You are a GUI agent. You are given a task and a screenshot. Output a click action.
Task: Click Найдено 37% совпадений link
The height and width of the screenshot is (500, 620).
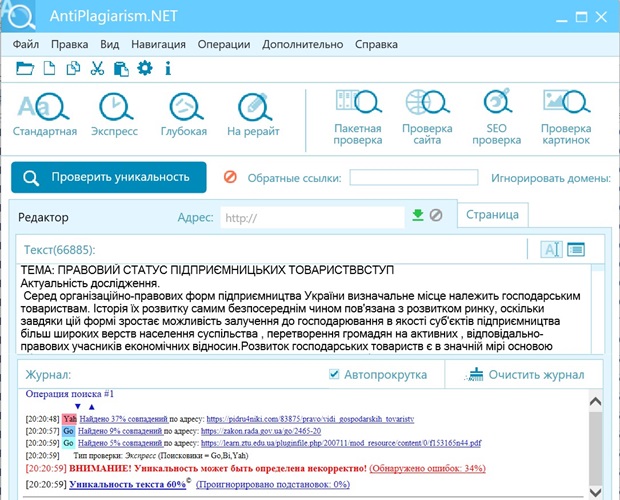(124, 419)
